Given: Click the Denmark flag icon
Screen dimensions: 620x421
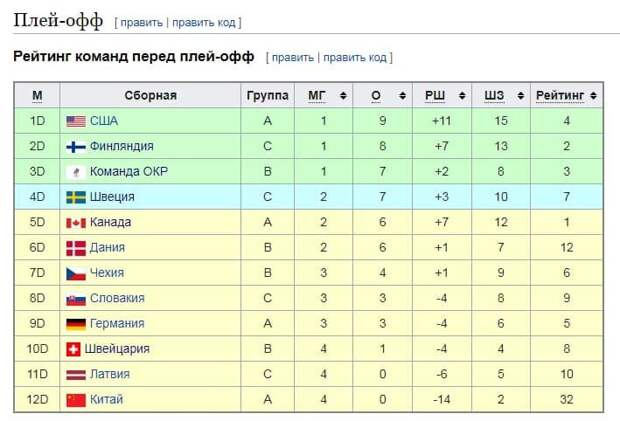Looking at the screenshot, I should (76, 248).
